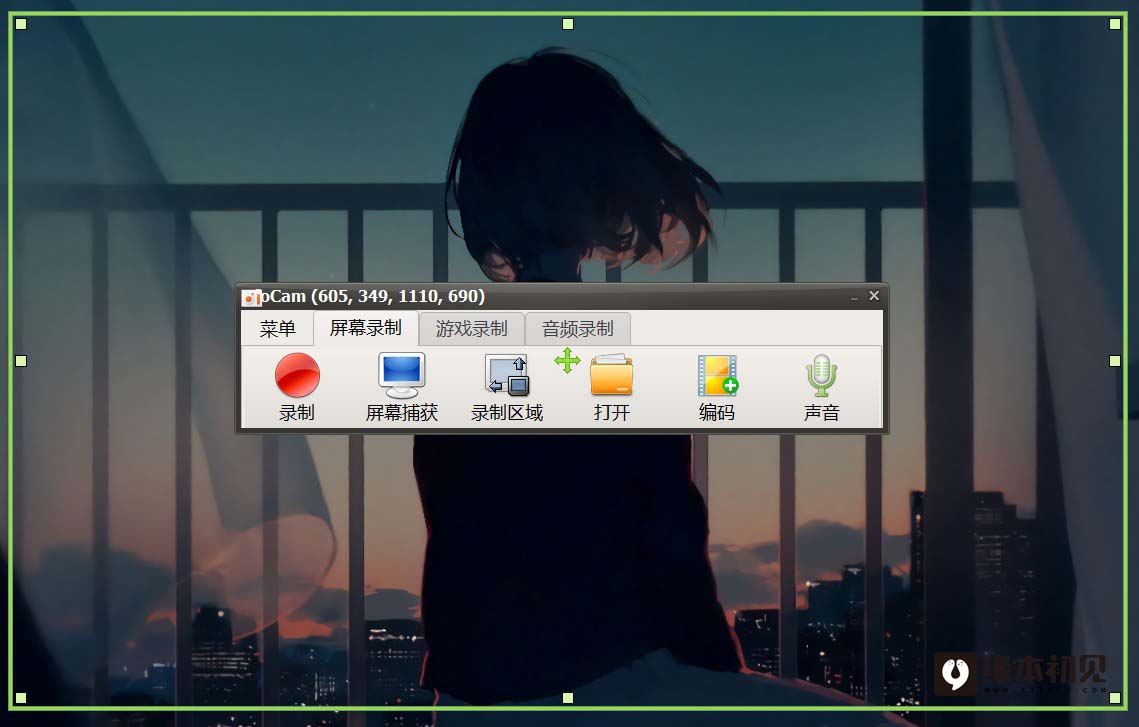Click the bottom-center handle of recording frame
Image resolution: width=1139 pixels, height=727 pixels.
tap(568, 698)
